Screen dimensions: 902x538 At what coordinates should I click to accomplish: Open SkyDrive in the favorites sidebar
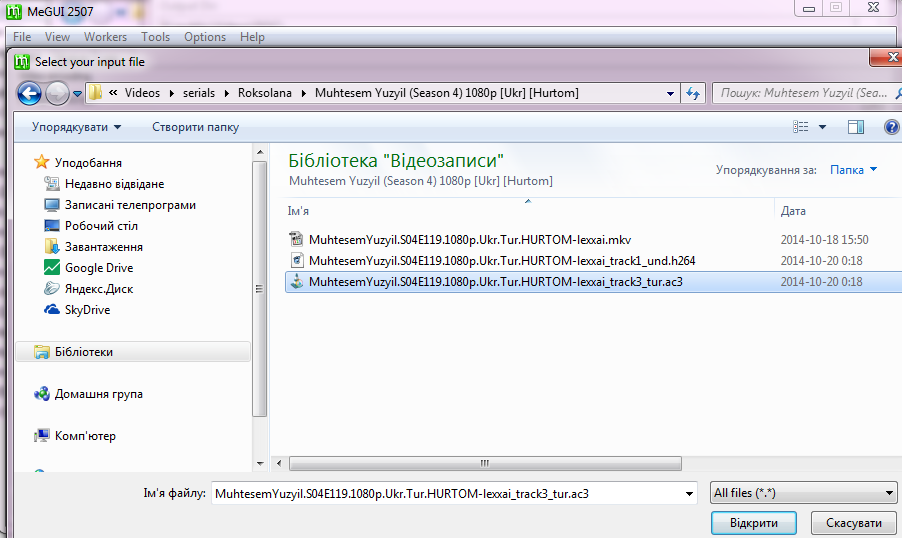pos(87,310)
